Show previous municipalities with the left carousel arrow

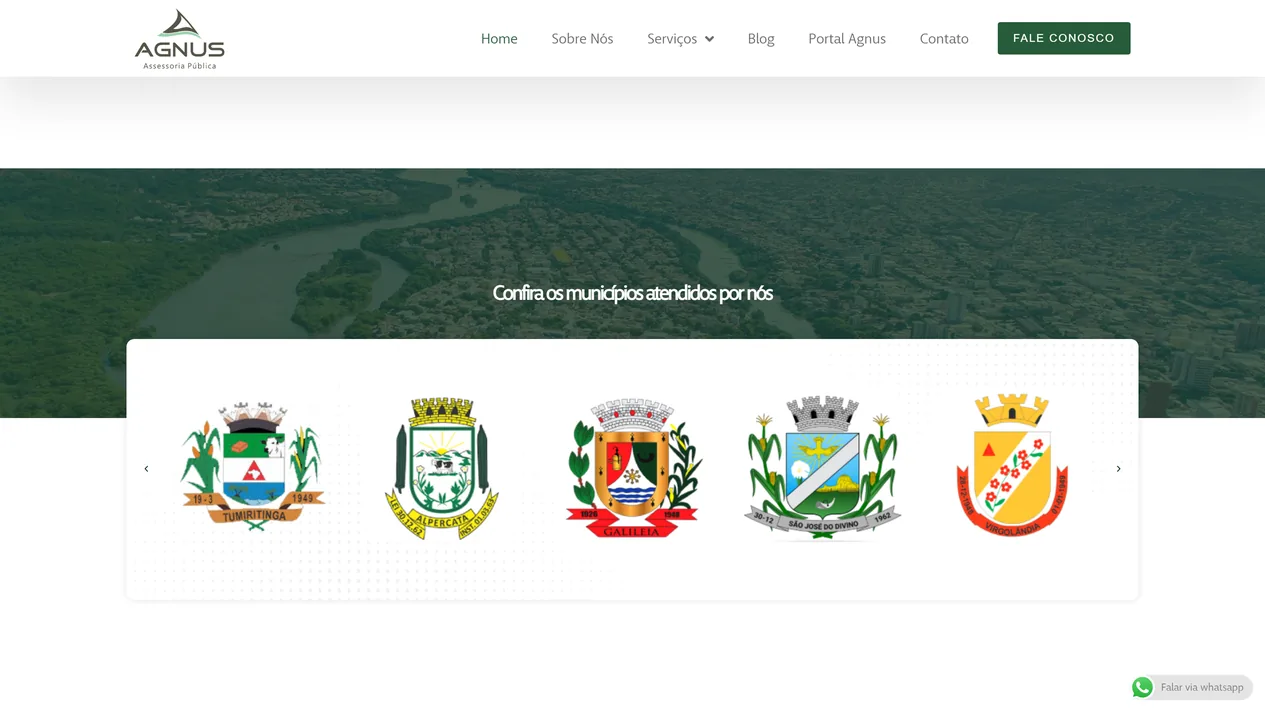click(x=146, y=468)
